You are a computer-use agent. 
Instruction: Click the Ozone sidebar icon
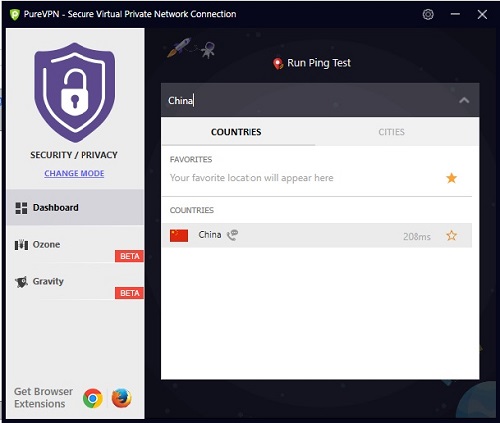coord(21,245)
